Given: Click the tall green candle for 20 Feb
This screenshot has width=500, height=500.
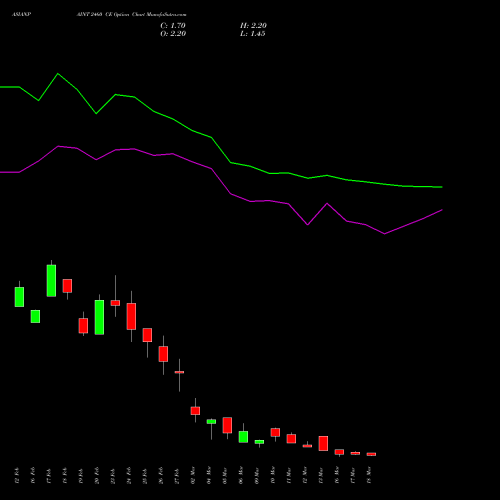Looking at the screenshot, I should tap(99, 317).
